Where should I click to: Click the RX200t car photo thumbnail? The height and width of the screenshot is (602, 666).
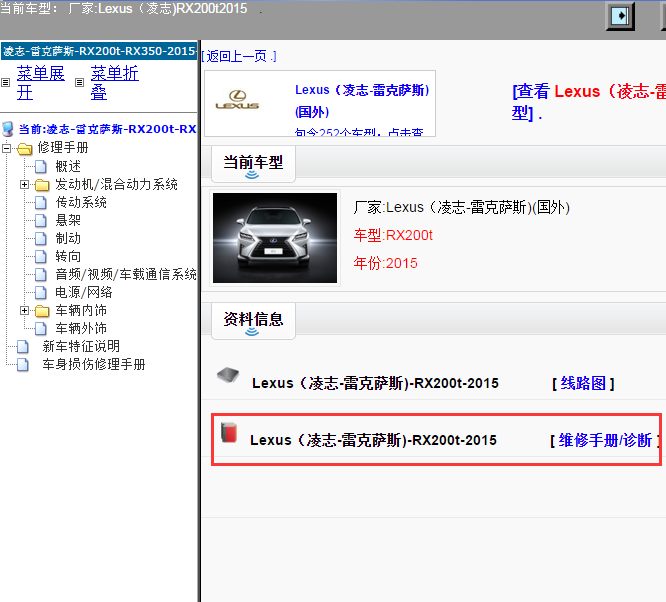(x=275, y=238)
